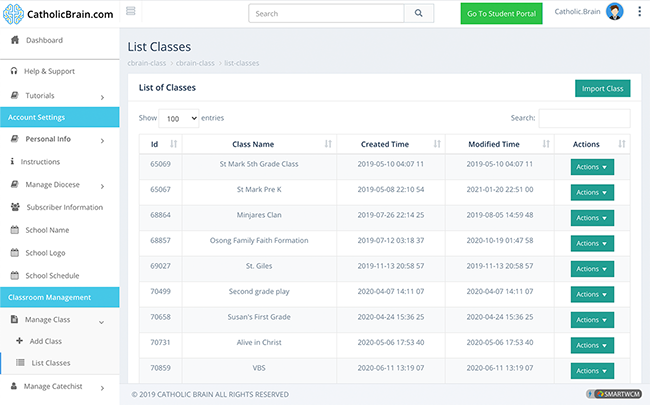Open Actions dropdown for St Mark Pre K
Viewport: 650px width, 405px height.
pos(592,192)
